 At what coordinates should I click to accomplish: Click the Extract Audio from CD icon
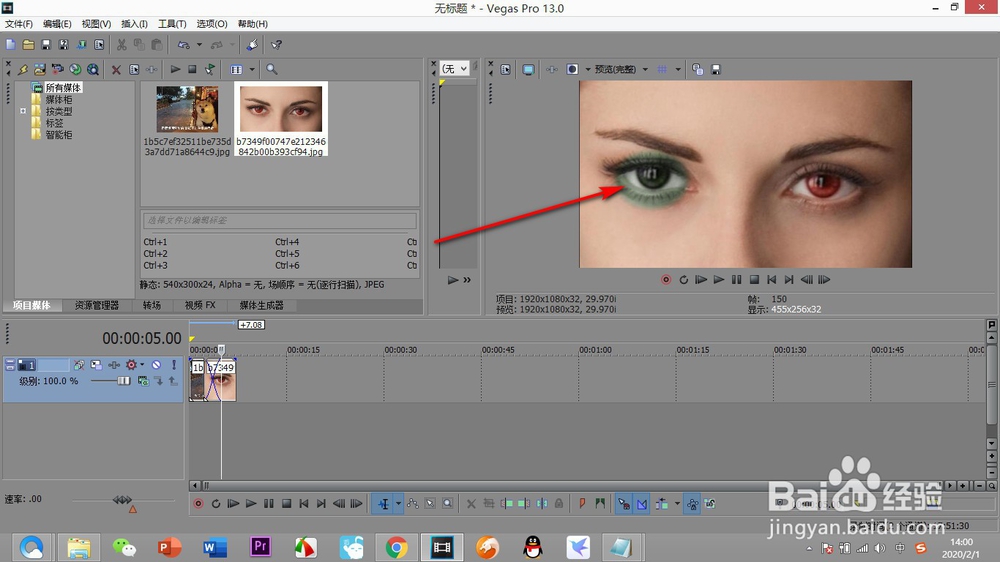coord(75,69)
